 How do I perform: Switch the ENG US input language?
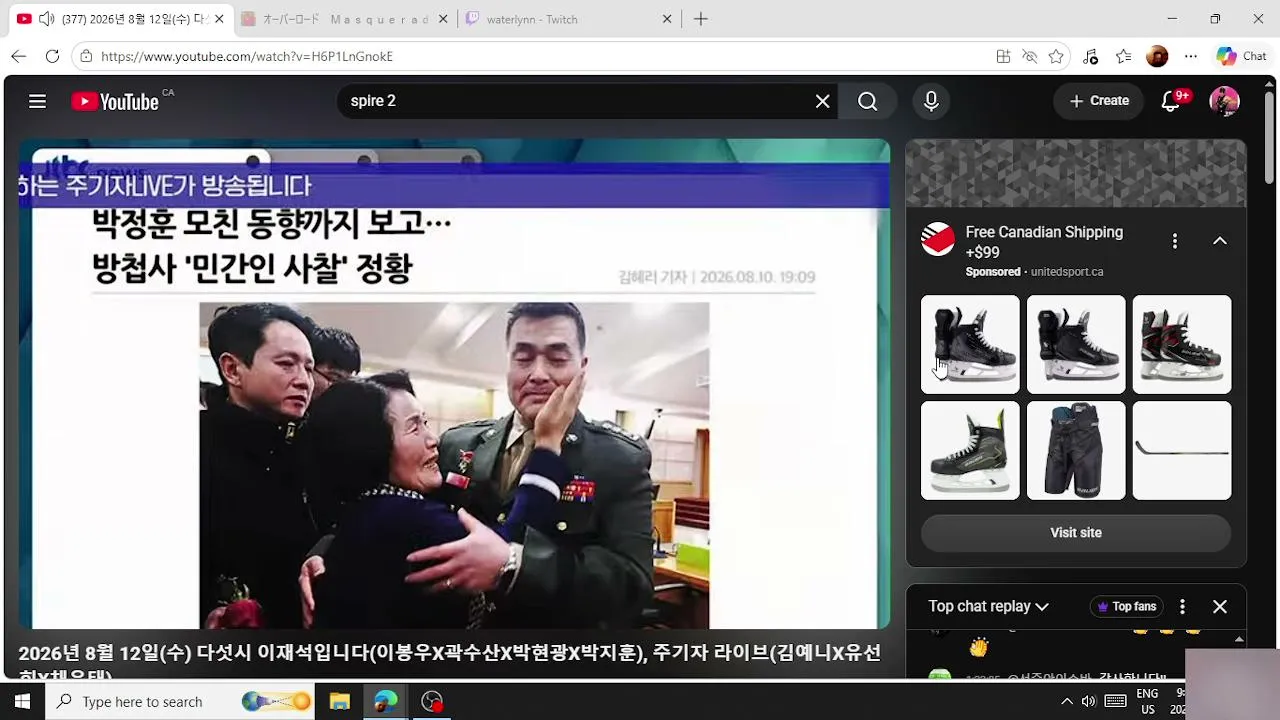[x=1147, y=701]
